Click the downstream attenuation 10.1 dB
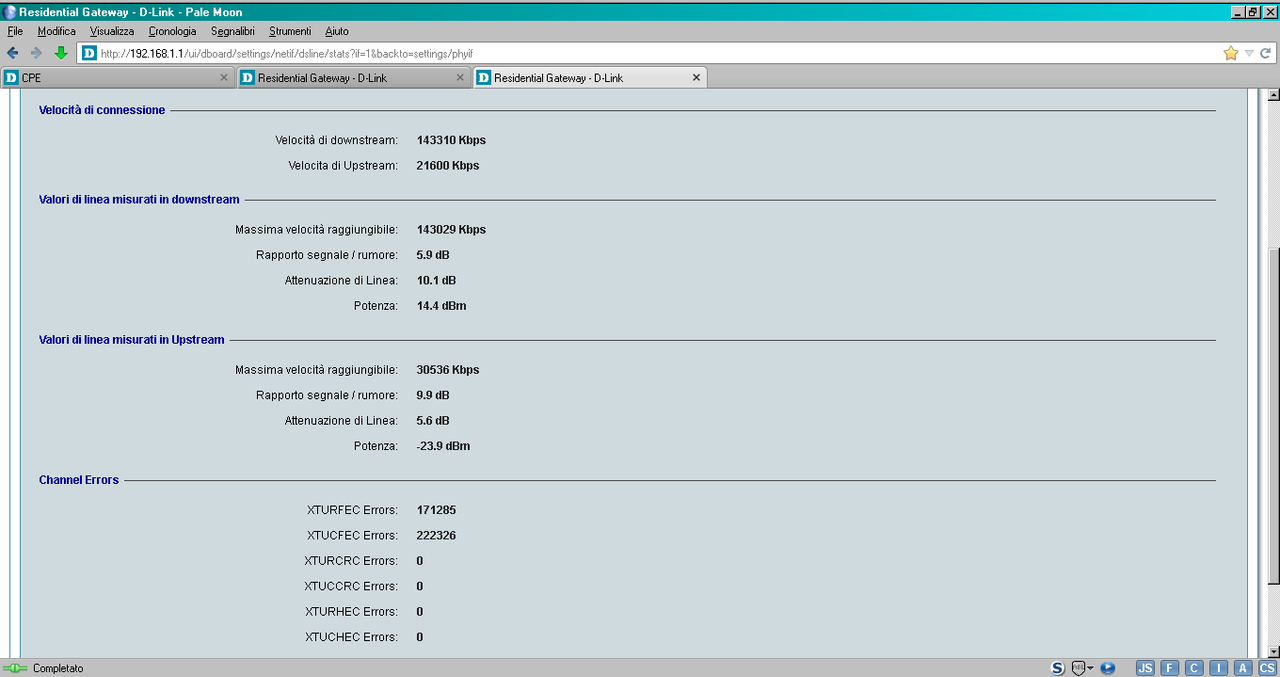1280x677 pixels. 436,280
